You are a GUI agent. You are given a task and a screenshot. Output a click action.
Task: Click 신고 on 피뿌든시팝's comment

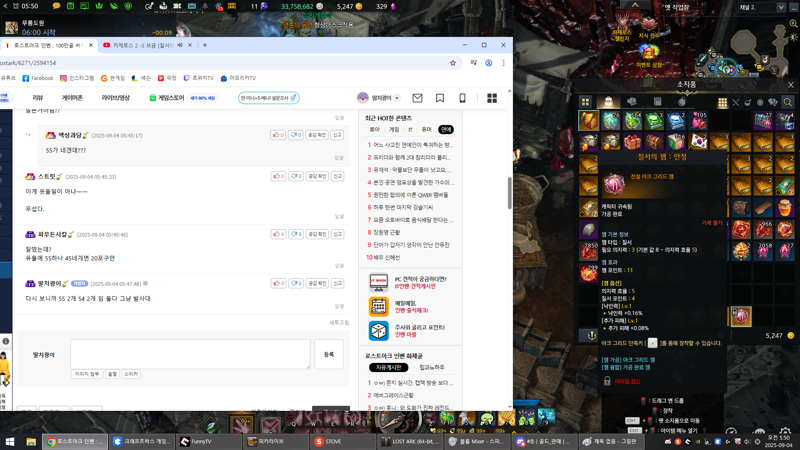338,234
